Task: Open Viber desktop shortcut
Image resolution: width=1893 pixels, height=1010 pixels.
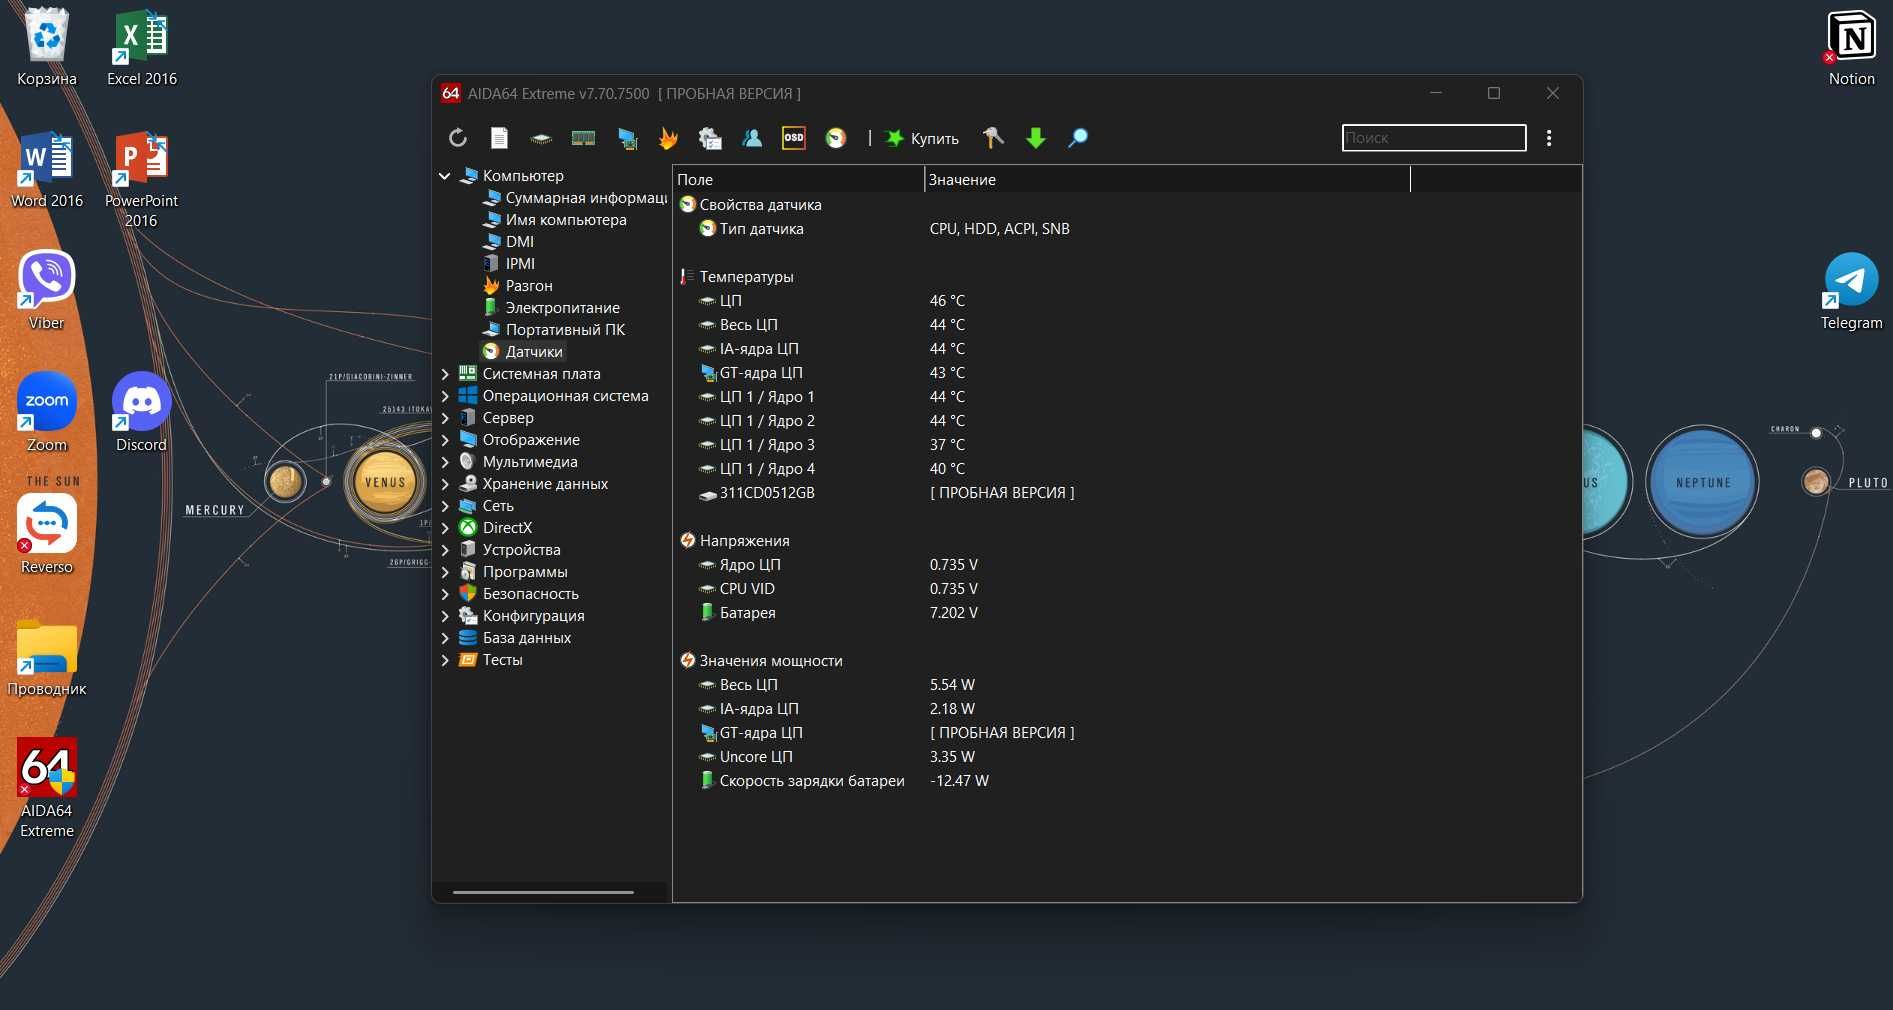Action: pyautogui.click(x=47, y=292)
